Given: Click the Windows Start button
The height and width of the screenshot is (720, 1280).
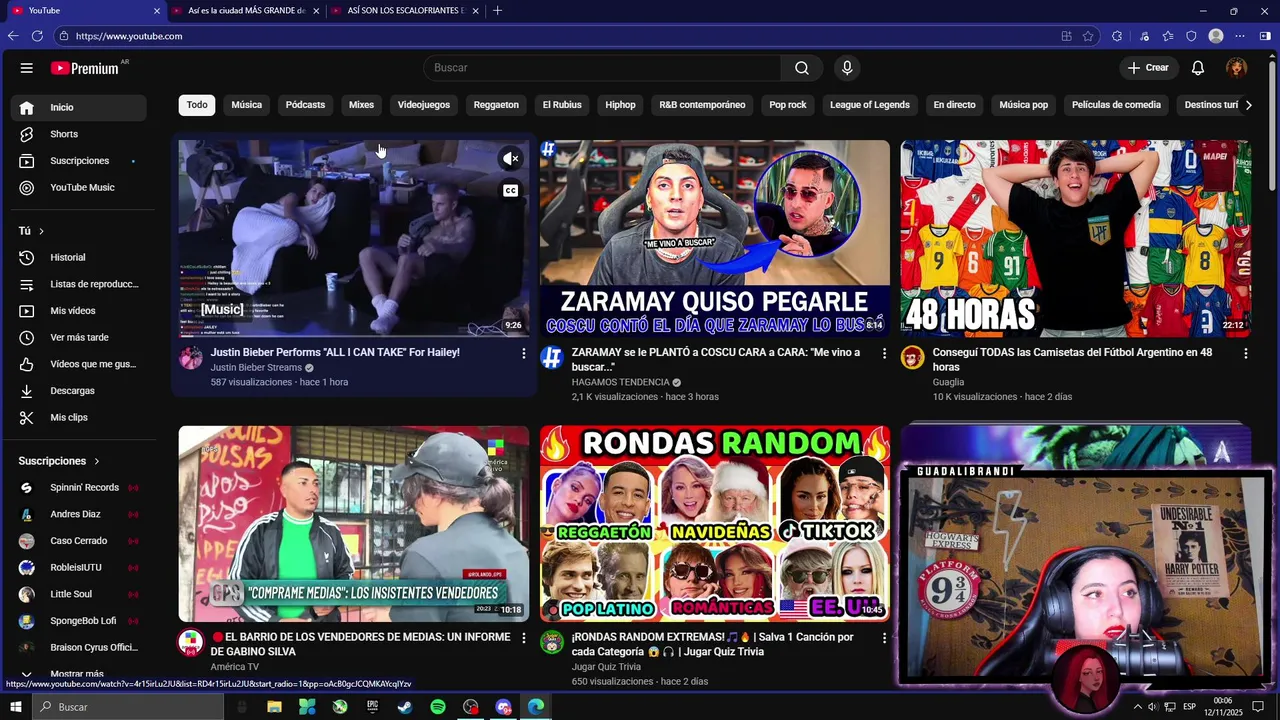Looking at the screenshot, I should pos(15,707).
